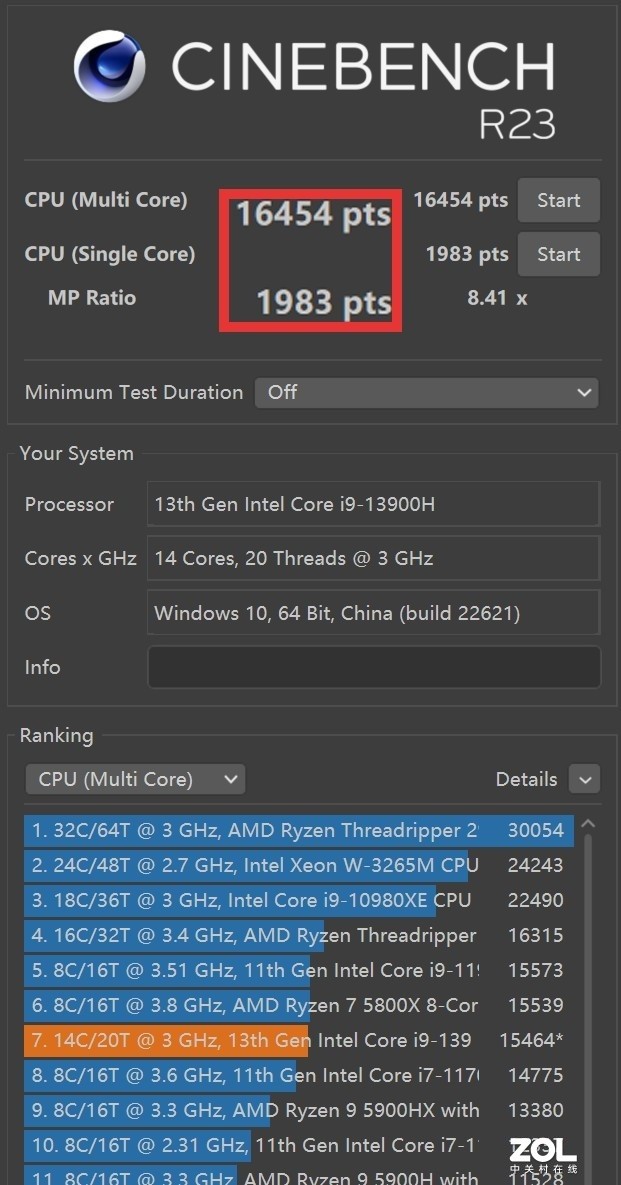Viewport: 621px width, 1185px height.
Task: Expand the ranking Details dropdown arrow
Action: coord(584,779)
